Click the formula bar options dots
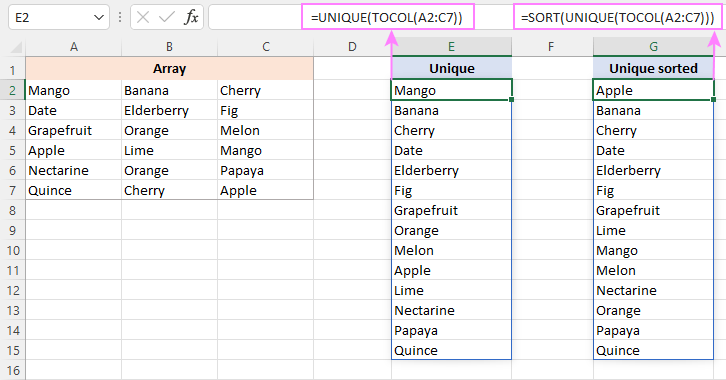The height and width of the screenshot is (380, 726). click(x=120, y=18)
